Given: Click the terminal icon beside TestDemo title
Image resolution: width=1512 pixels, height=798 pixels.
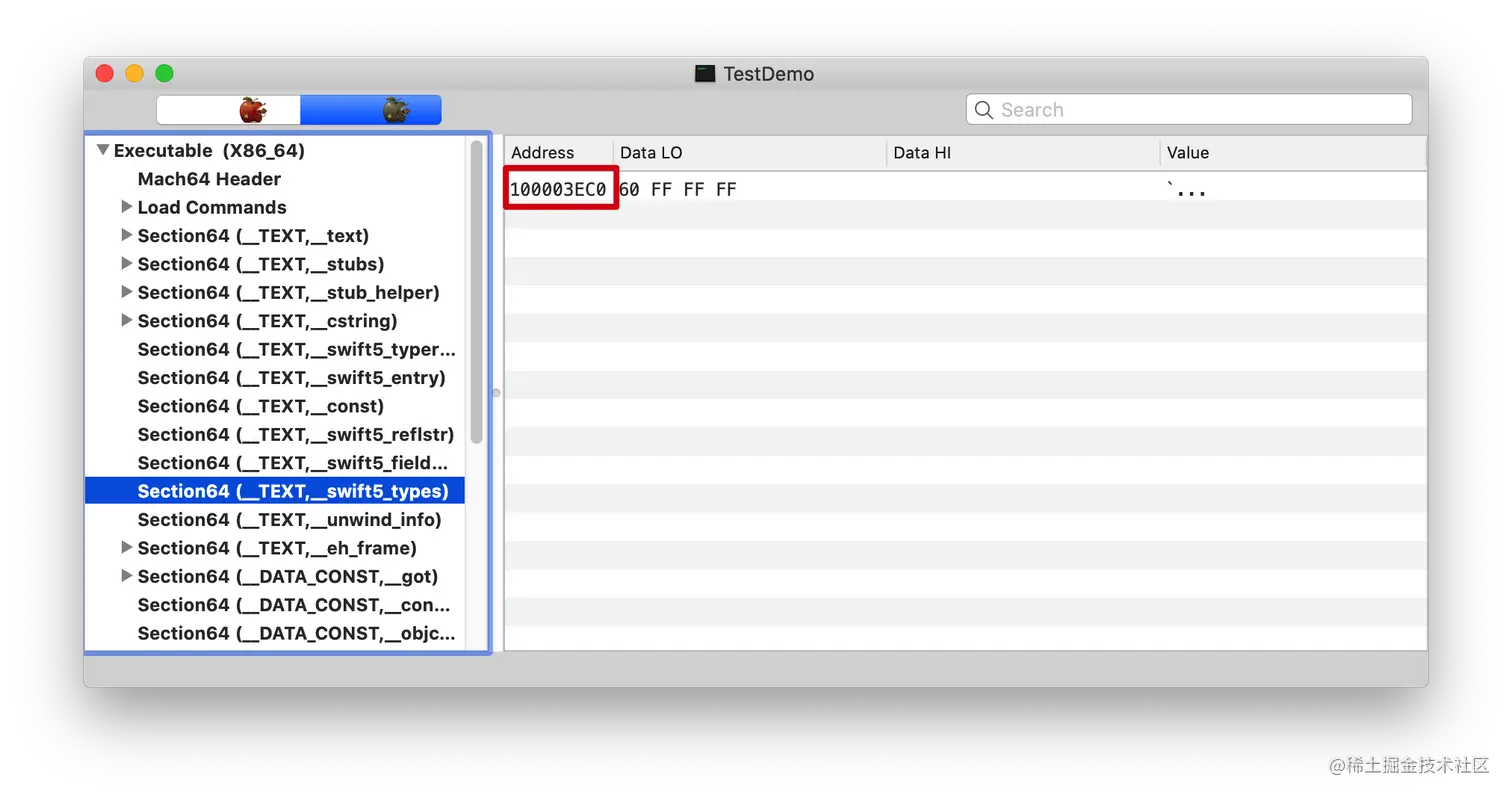Looking at the screenshot, I should click(x=705, y=74).
